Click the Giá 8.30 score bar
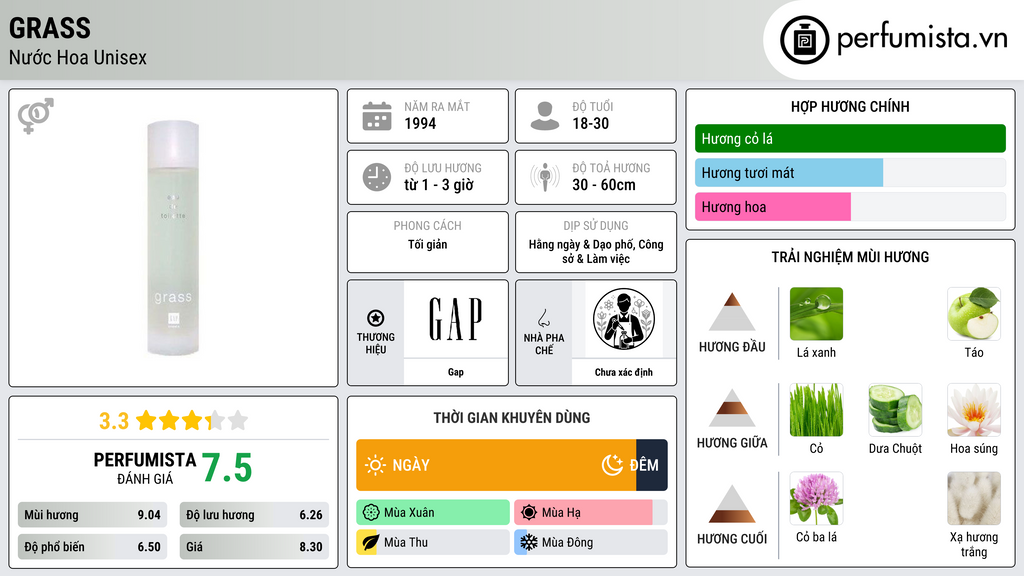The height and width of the screenshot is (576, 1024). pos(254,547)
